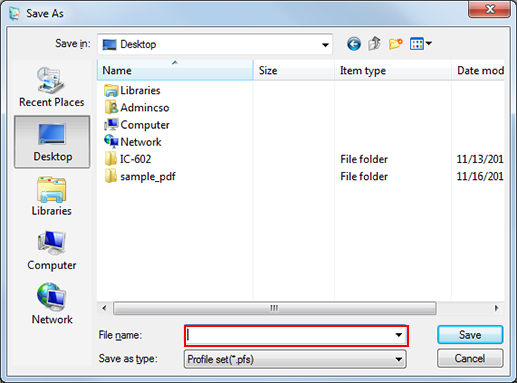Select the Libraries item in file list
517x383 pixels.
pos(132,90)
